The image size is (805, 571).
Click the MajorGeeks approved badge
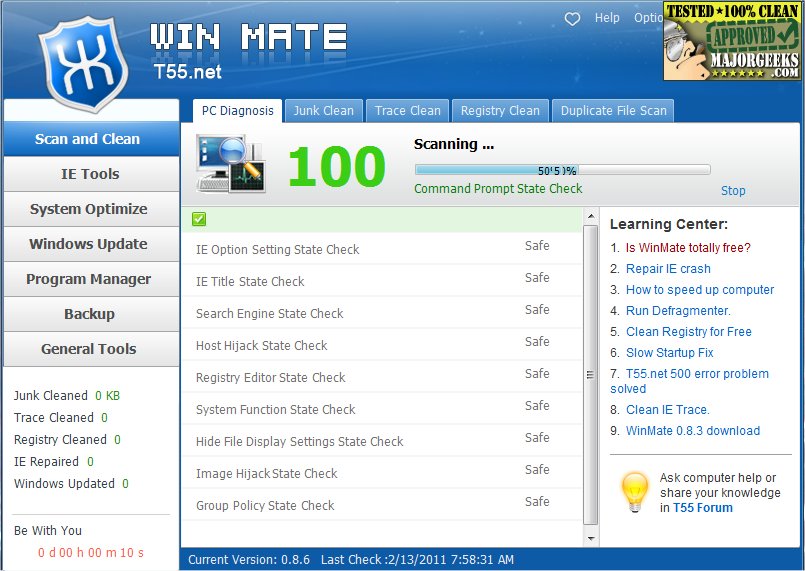[x=732, y=41]
